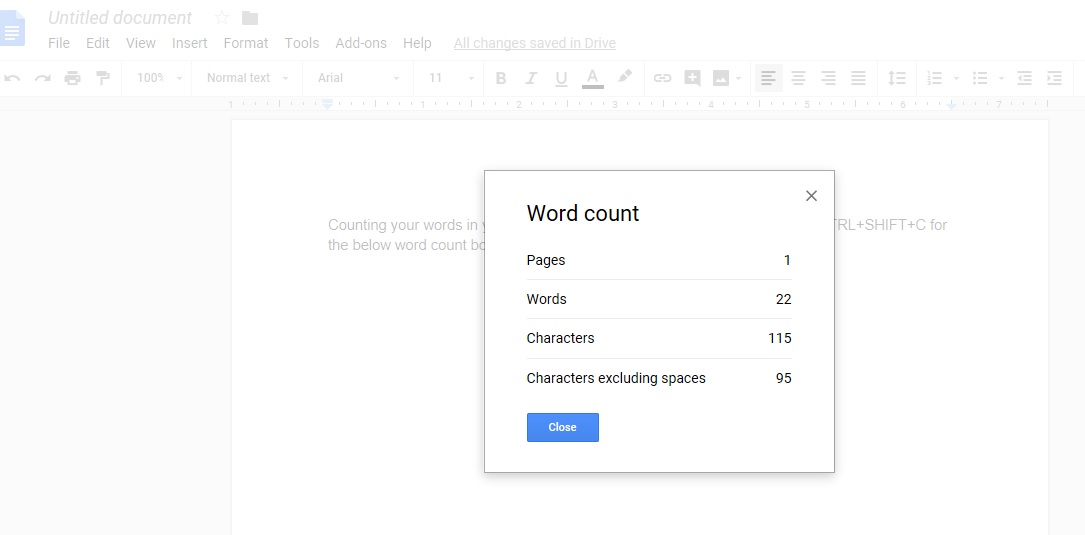Open the Help menu
The image size is (1085, 535).
tap(417, 43)
